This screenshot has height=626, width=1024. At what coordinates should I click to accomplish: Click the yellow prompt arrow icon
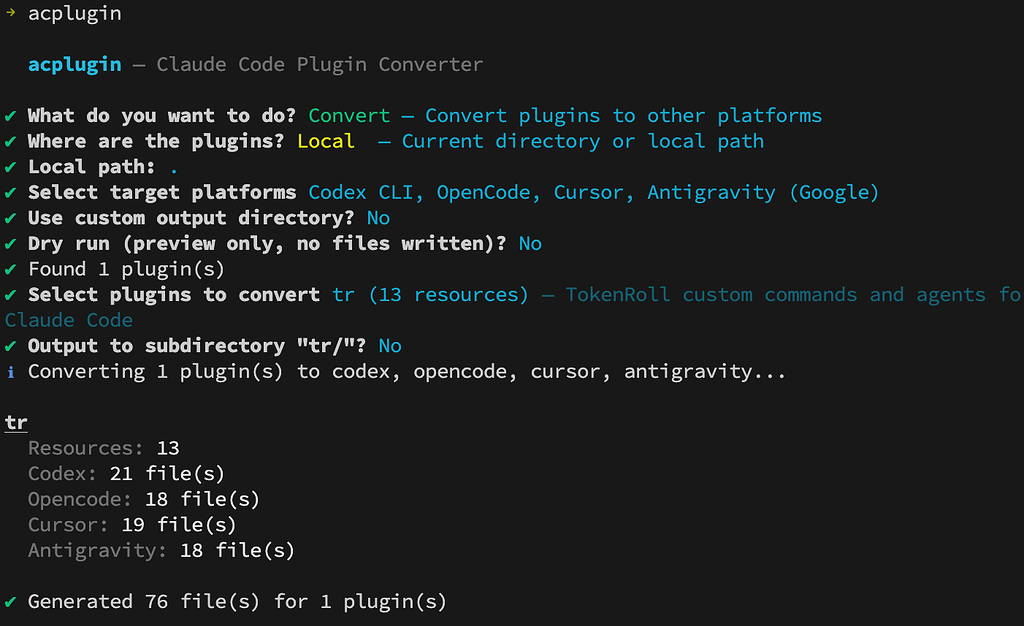coord(10,12)
